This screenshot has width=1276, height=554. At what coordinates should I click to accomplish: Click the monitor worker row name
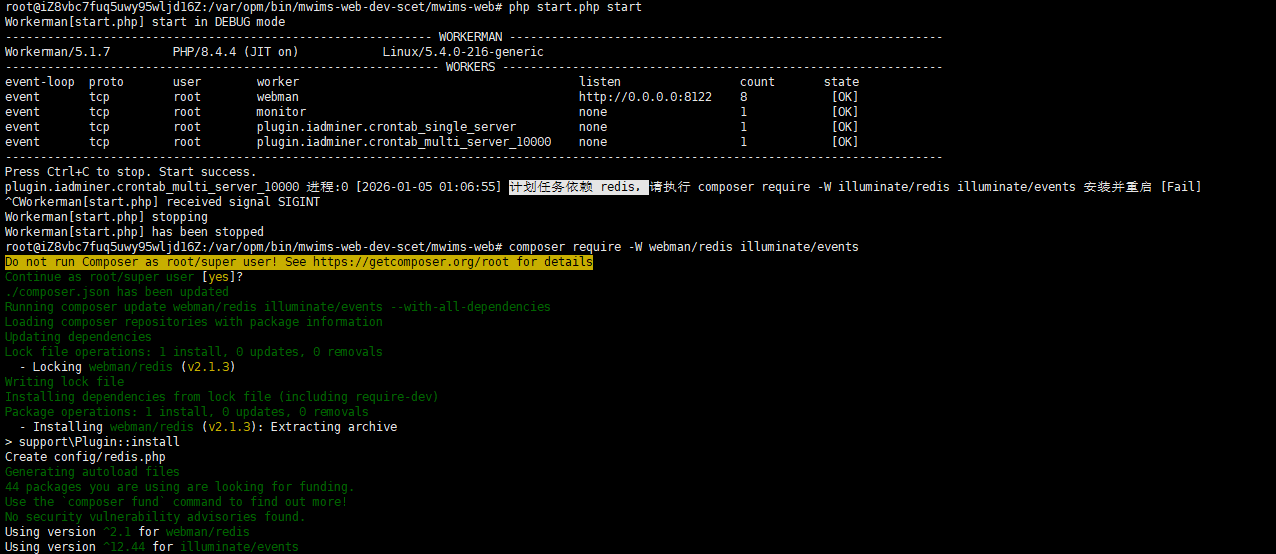point(281,112)
